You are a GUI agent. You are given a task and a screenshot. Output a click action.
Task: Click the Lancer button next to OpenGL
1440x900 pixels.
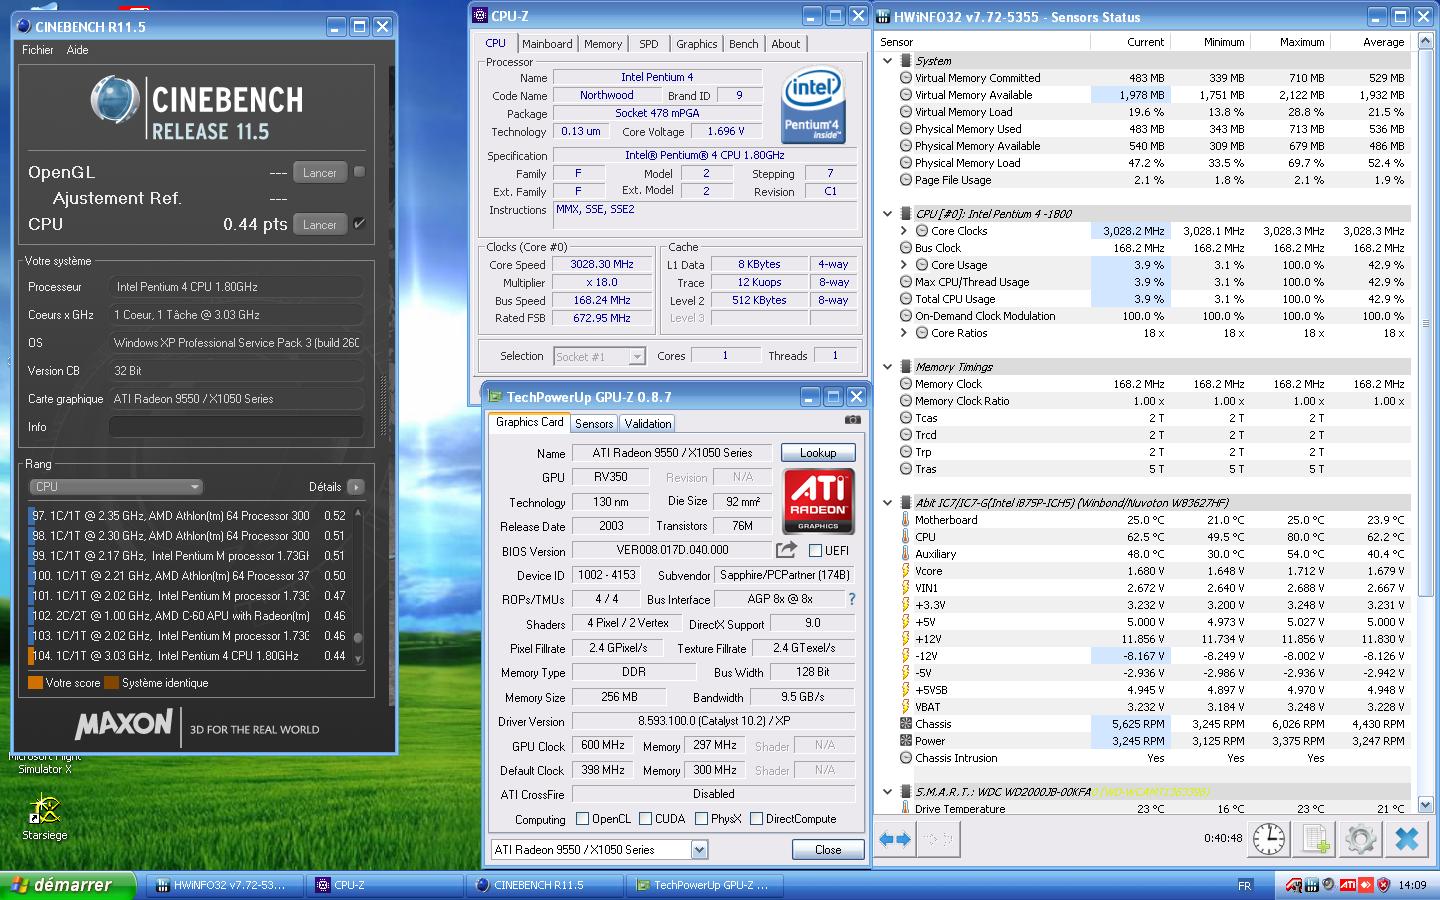click(320, 173)
